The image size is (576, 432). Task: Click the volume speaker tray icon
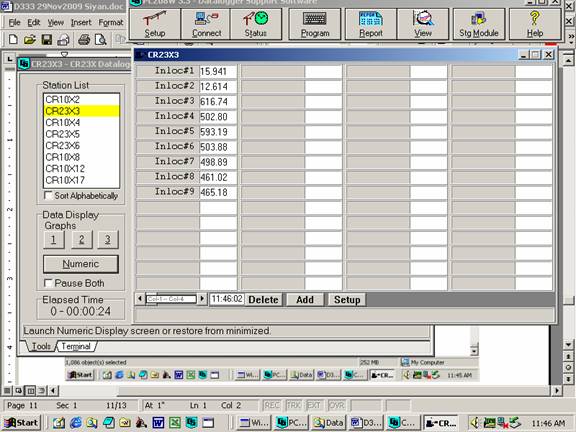pyautogui.click(x=475, y=423)
